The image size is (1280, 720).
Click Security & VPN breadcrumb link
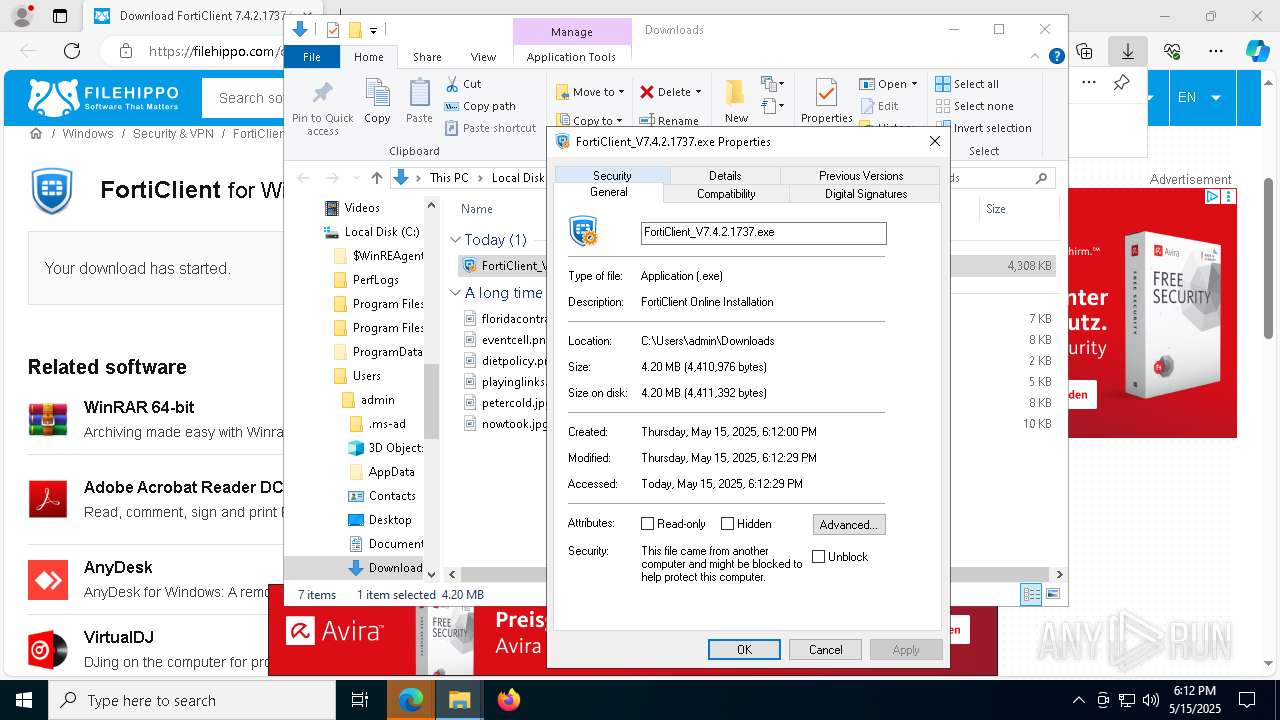point(173,133)
